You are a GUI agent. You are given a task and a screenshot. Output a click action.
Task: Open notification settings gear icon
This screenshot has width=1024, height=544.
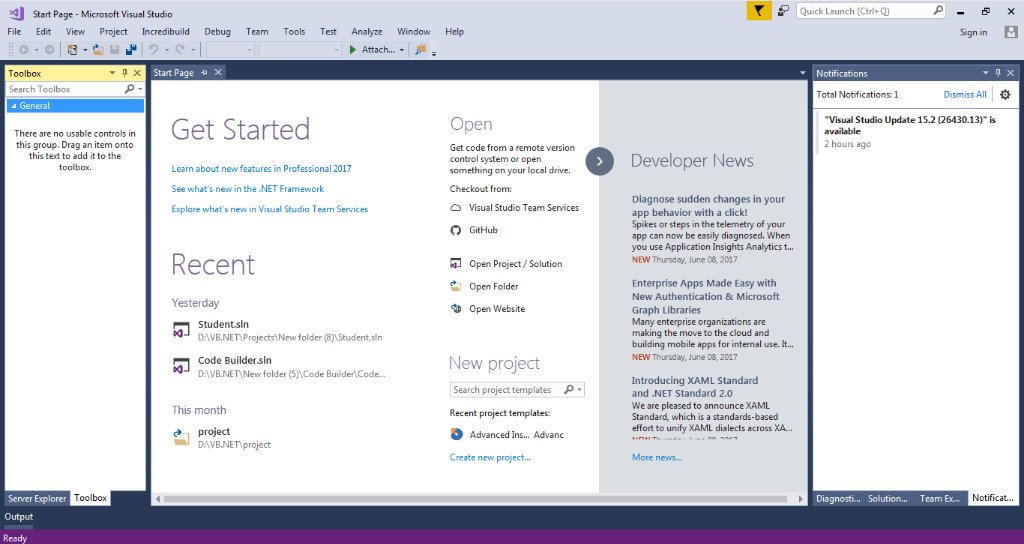tap(1005, 95)
